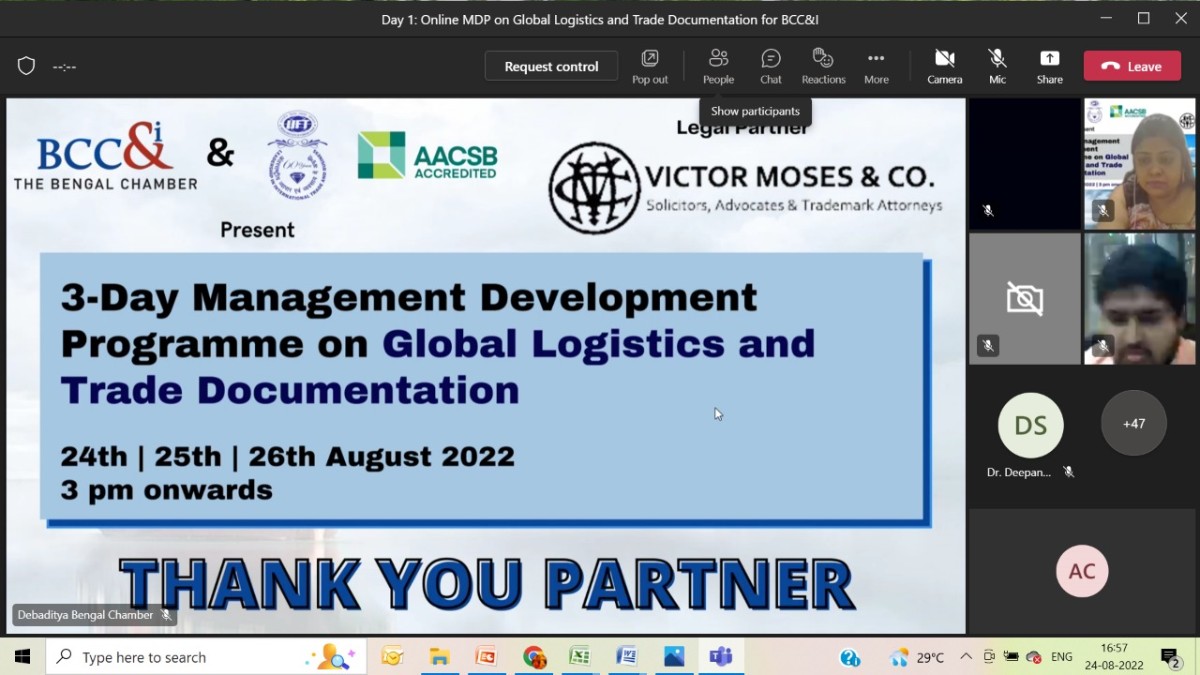The image size is (1200, 675).
Task: Click the search highlights illustration icon
Action: click(x=332, y=657)
